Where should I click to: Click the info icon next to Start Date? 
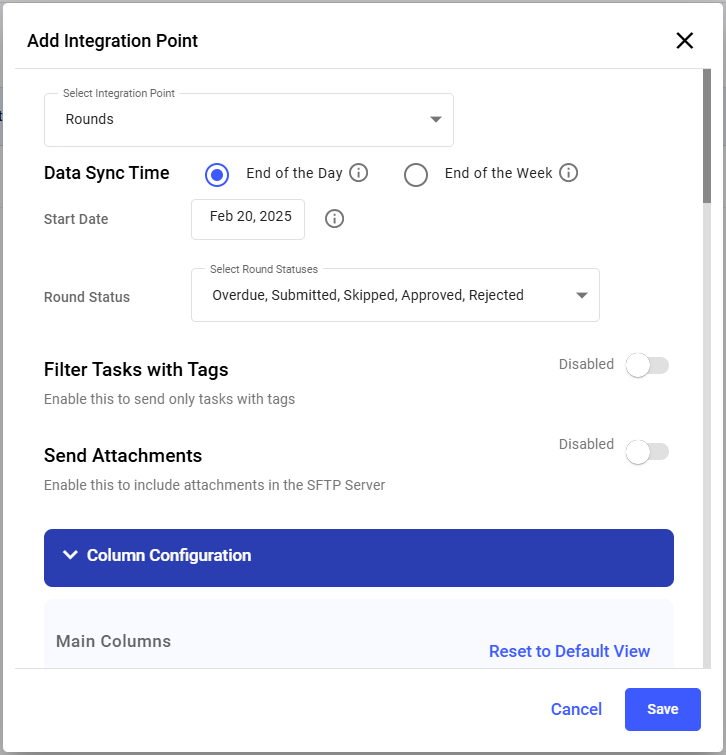coord(335,218)
